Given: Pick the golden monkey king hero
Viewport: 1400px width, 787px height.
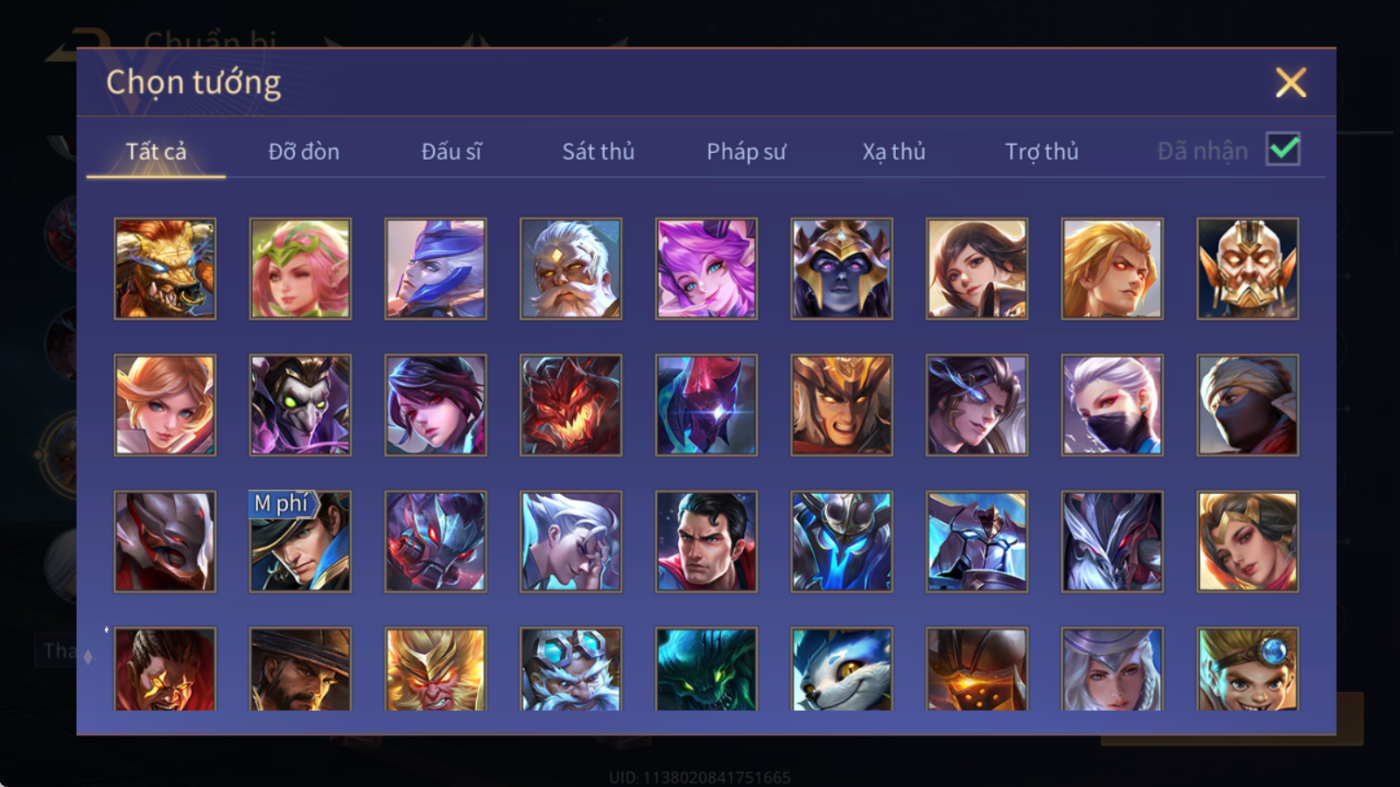Looking at the screenshot, I should click(436, 669).
